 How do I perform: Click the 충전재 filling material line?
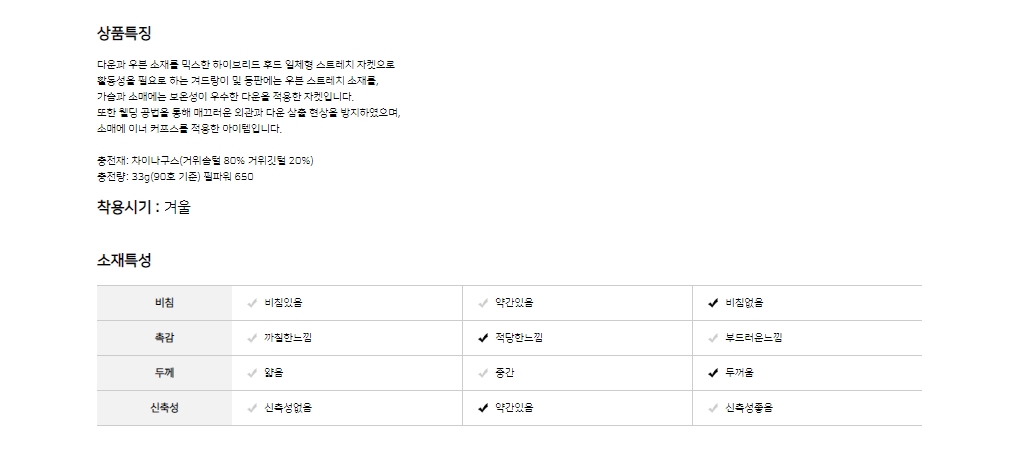206,161
